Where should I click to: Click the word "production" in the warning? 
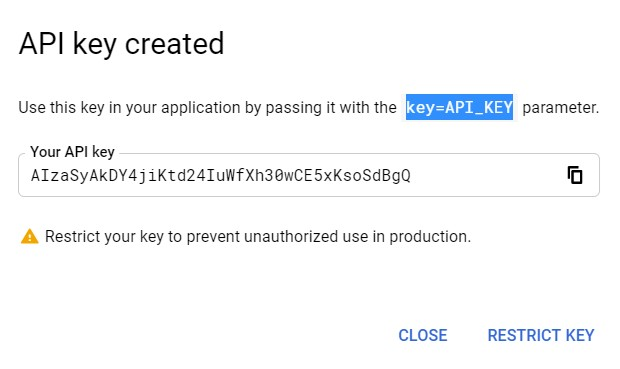click(428, 237)
